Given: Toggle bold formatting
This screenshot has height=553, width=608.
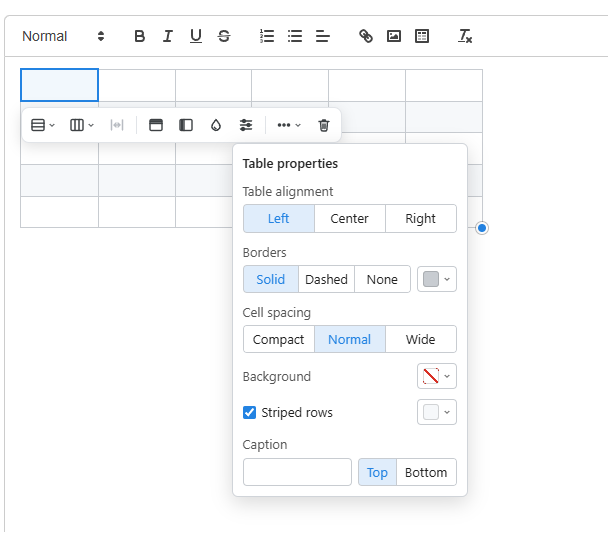Looking at the screenshot, I should (x=140, y=36).
